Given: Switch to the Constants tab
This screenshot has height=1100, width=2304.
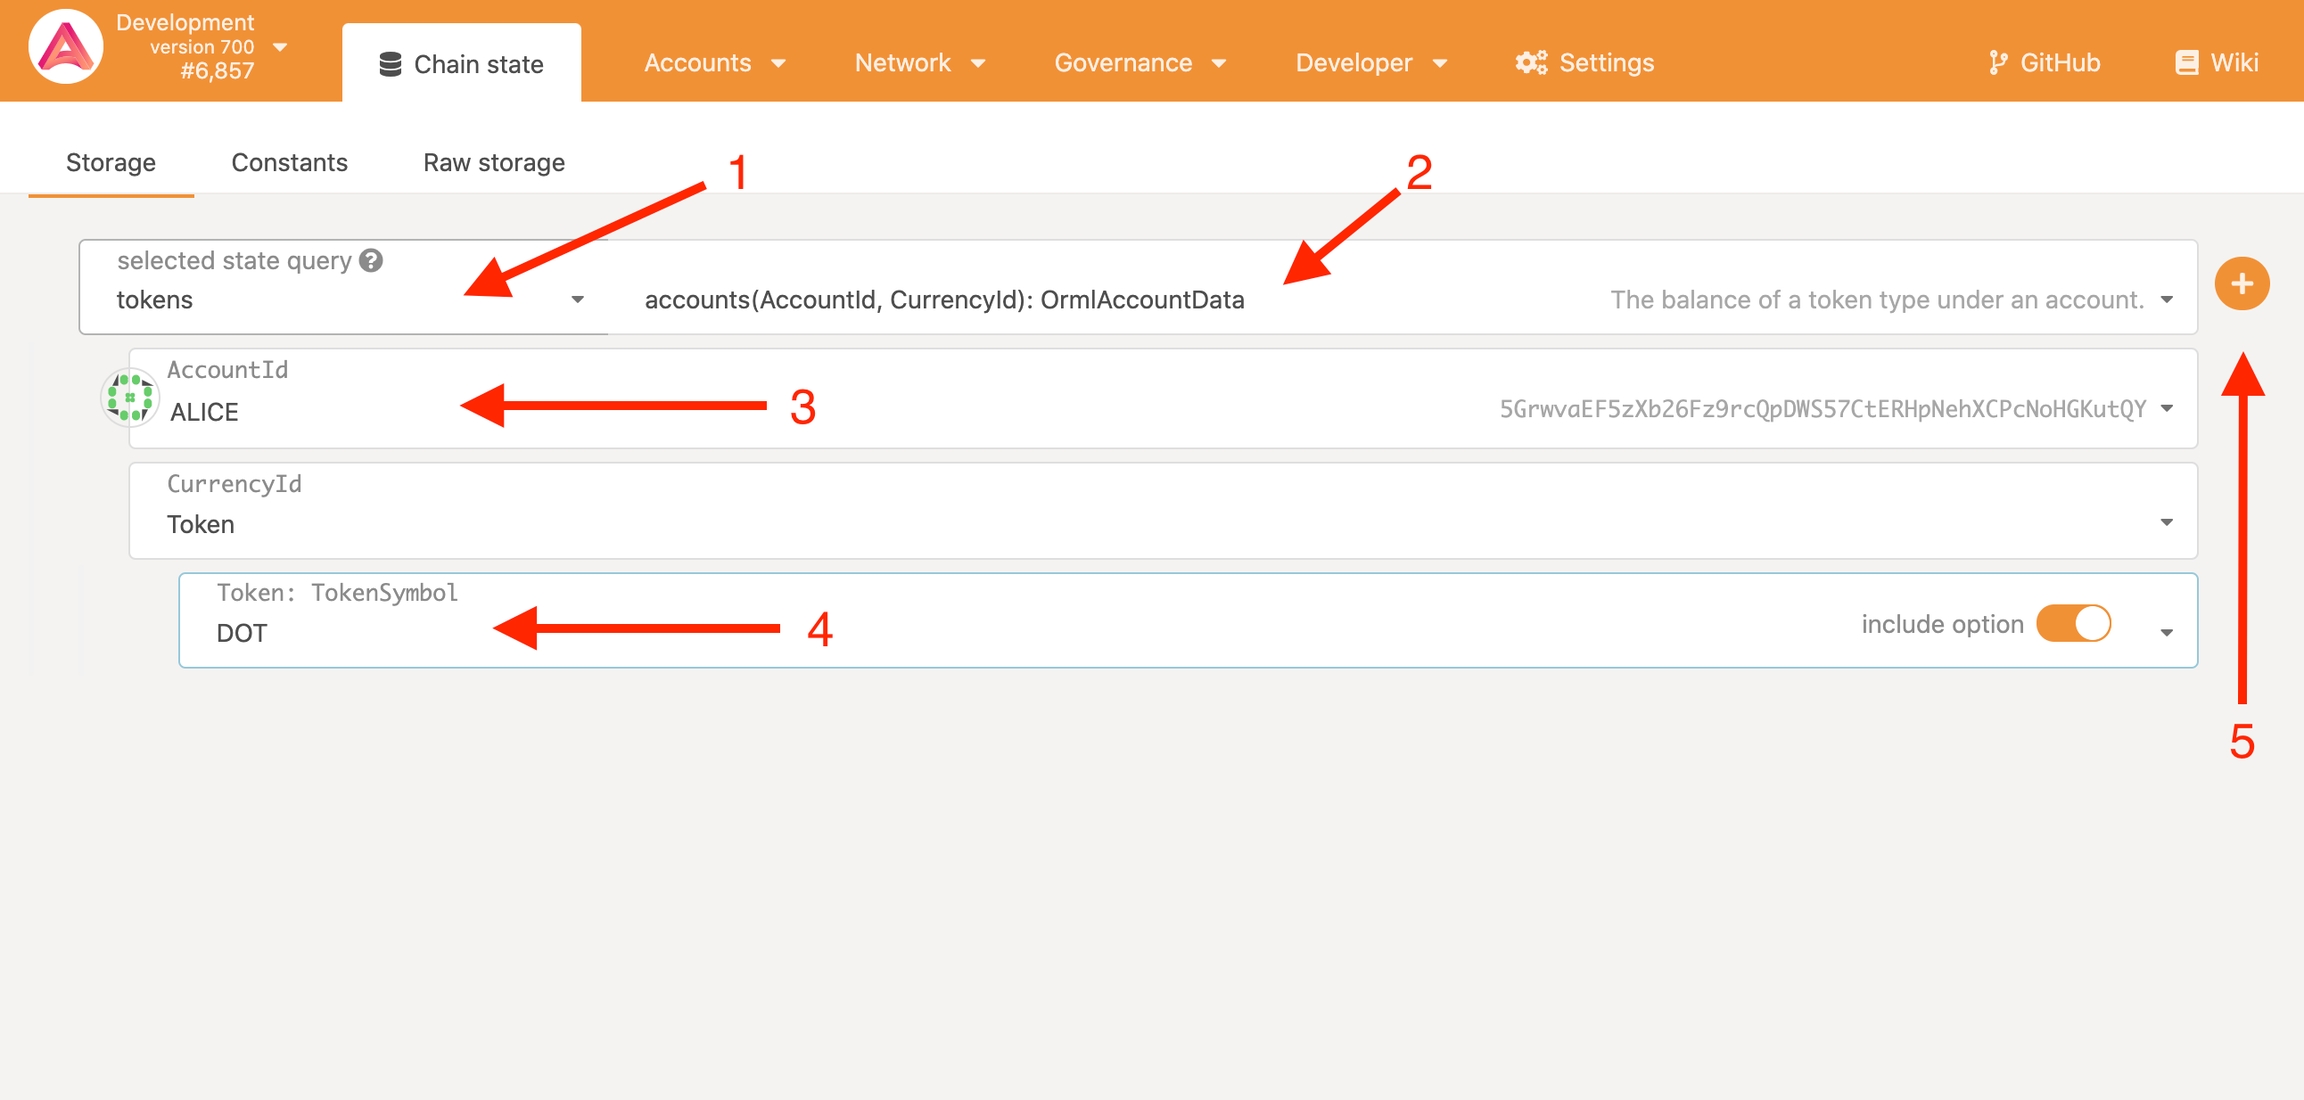Looking at the screenshot, I should pos(289,162).
